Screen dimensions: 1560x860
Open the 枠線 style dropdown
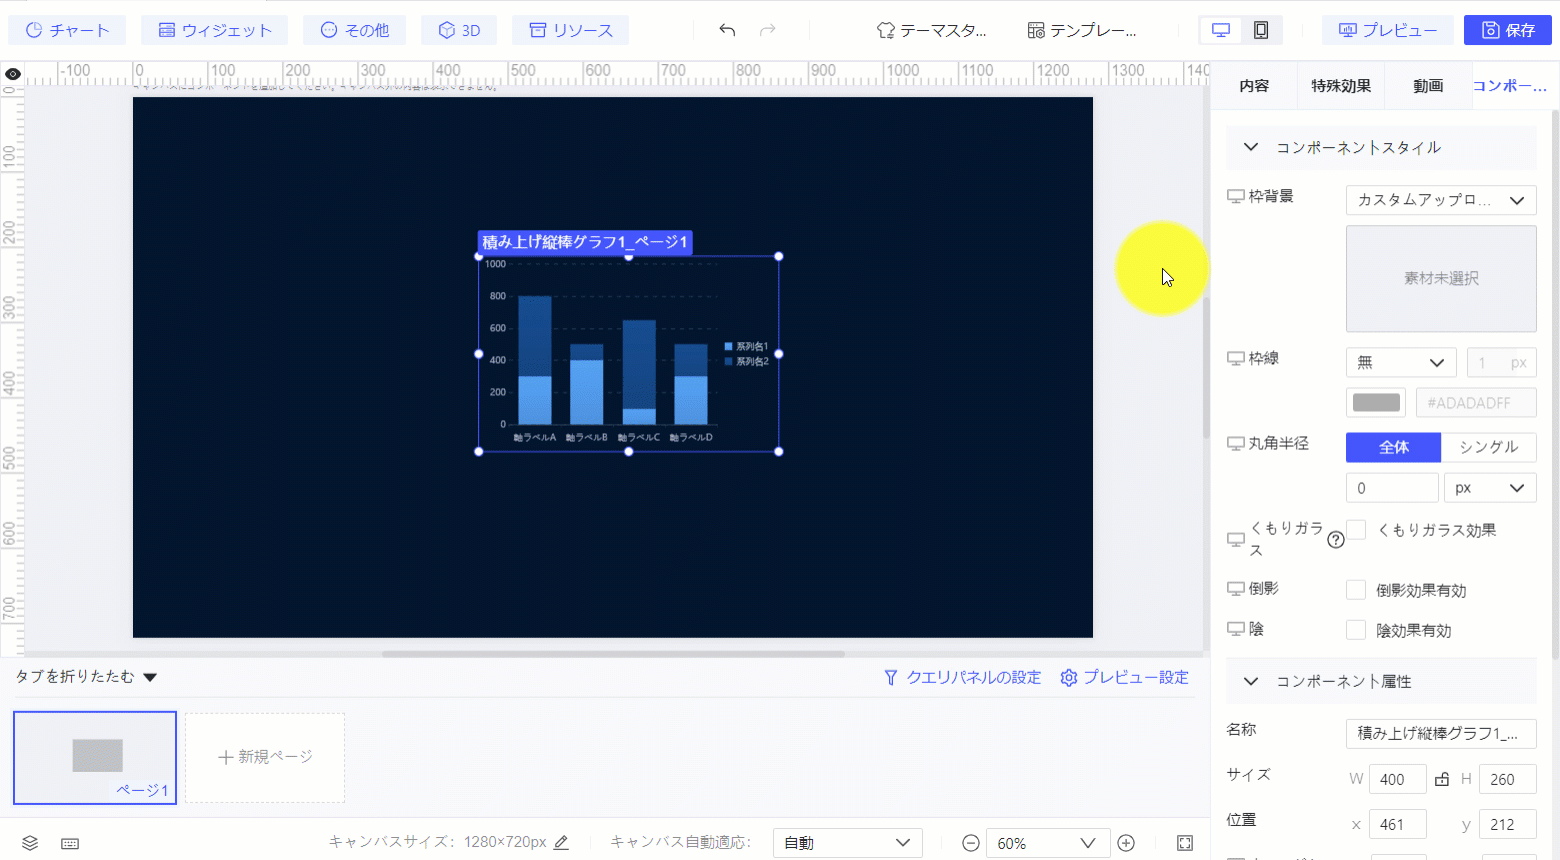coord(1401,362)
